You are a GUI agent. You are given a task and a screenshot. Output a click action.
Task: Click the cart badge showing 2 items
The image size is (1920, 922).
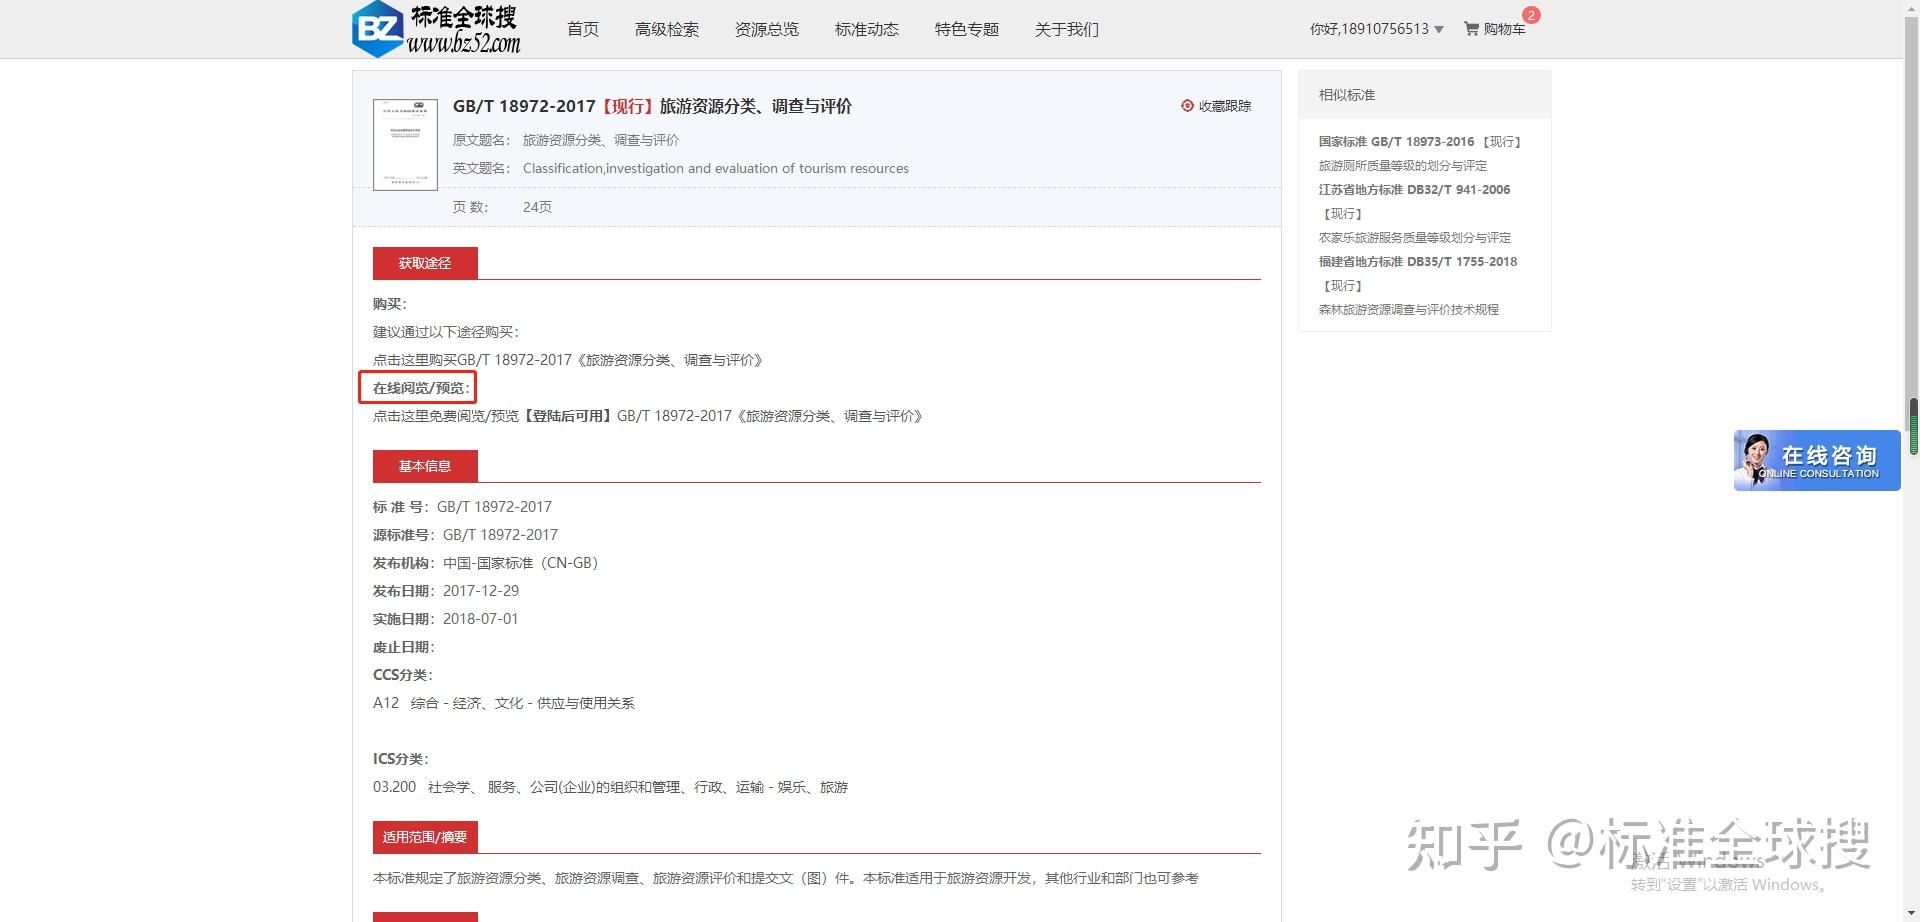click(x=1530, y=15)
